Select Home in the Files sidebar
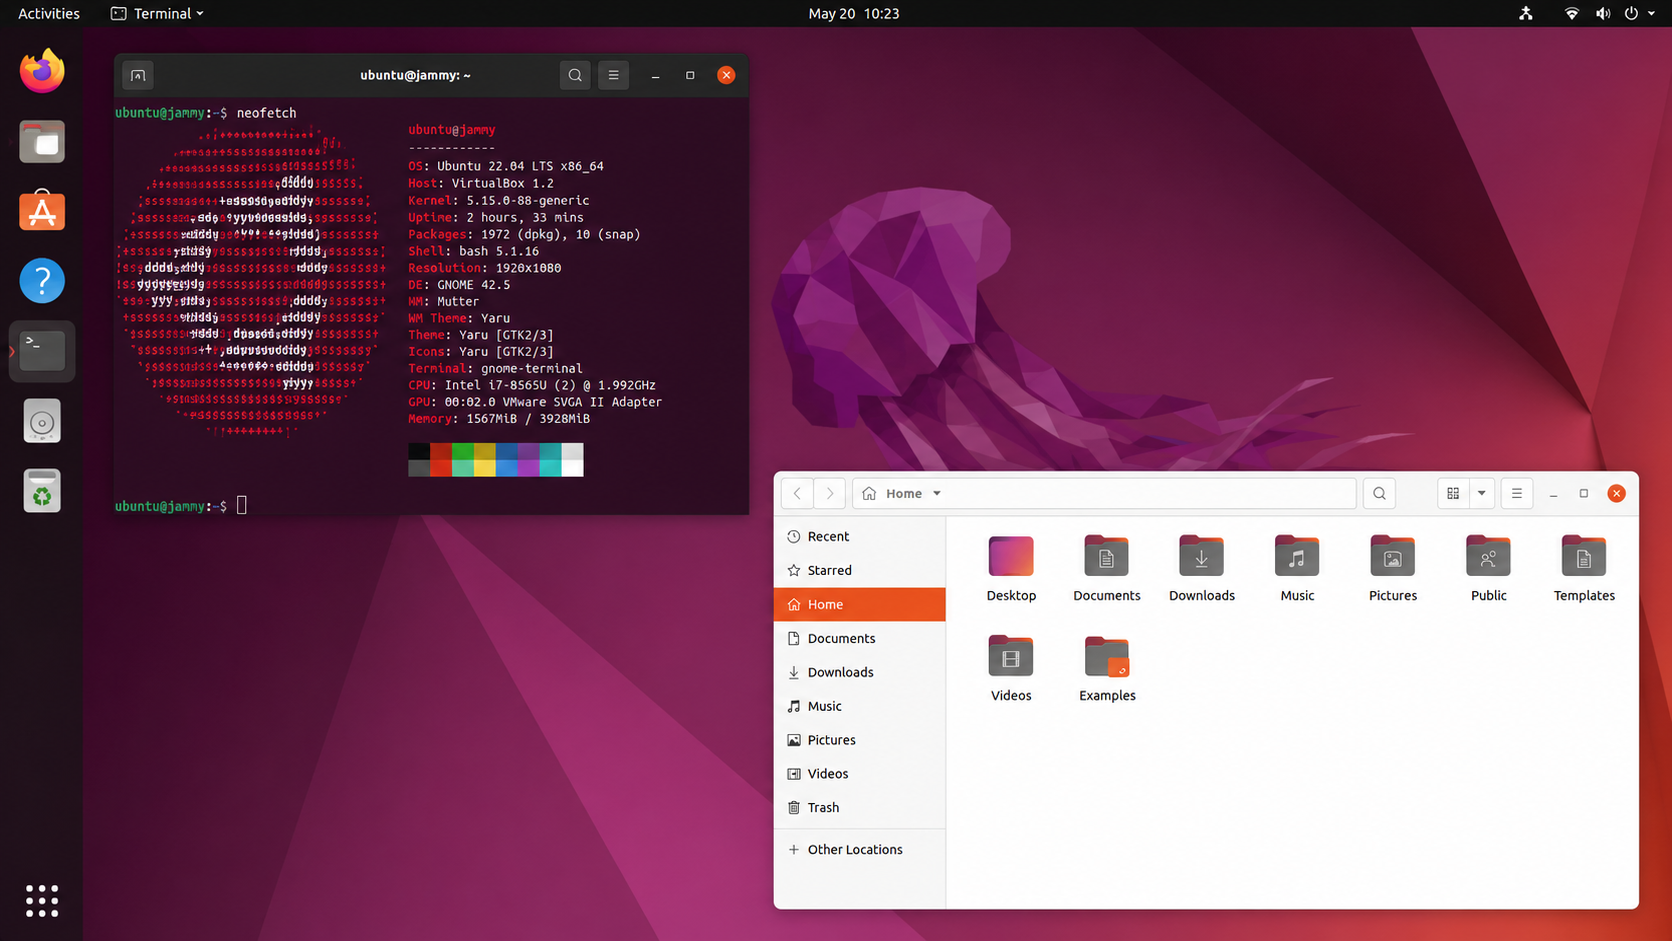Screen dimensions: 1672x941 click(x=860, y=604)
